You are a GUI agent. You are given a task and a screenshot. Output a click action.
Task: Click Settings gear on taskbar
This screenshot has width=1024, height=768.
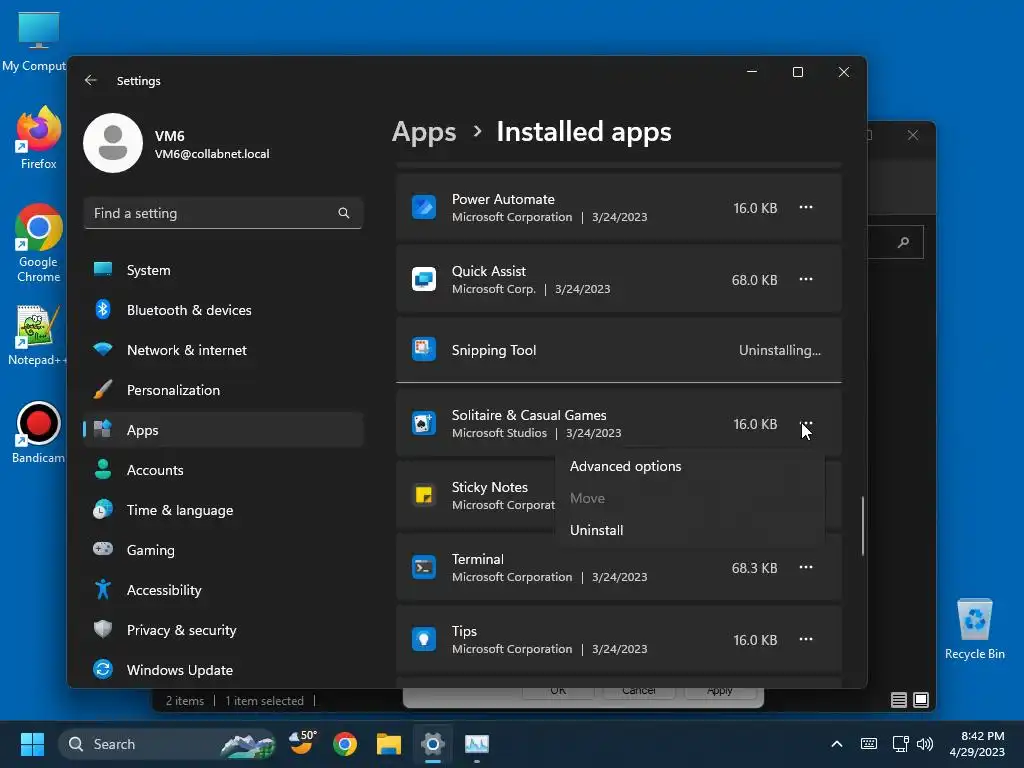(x=432, y=744)
